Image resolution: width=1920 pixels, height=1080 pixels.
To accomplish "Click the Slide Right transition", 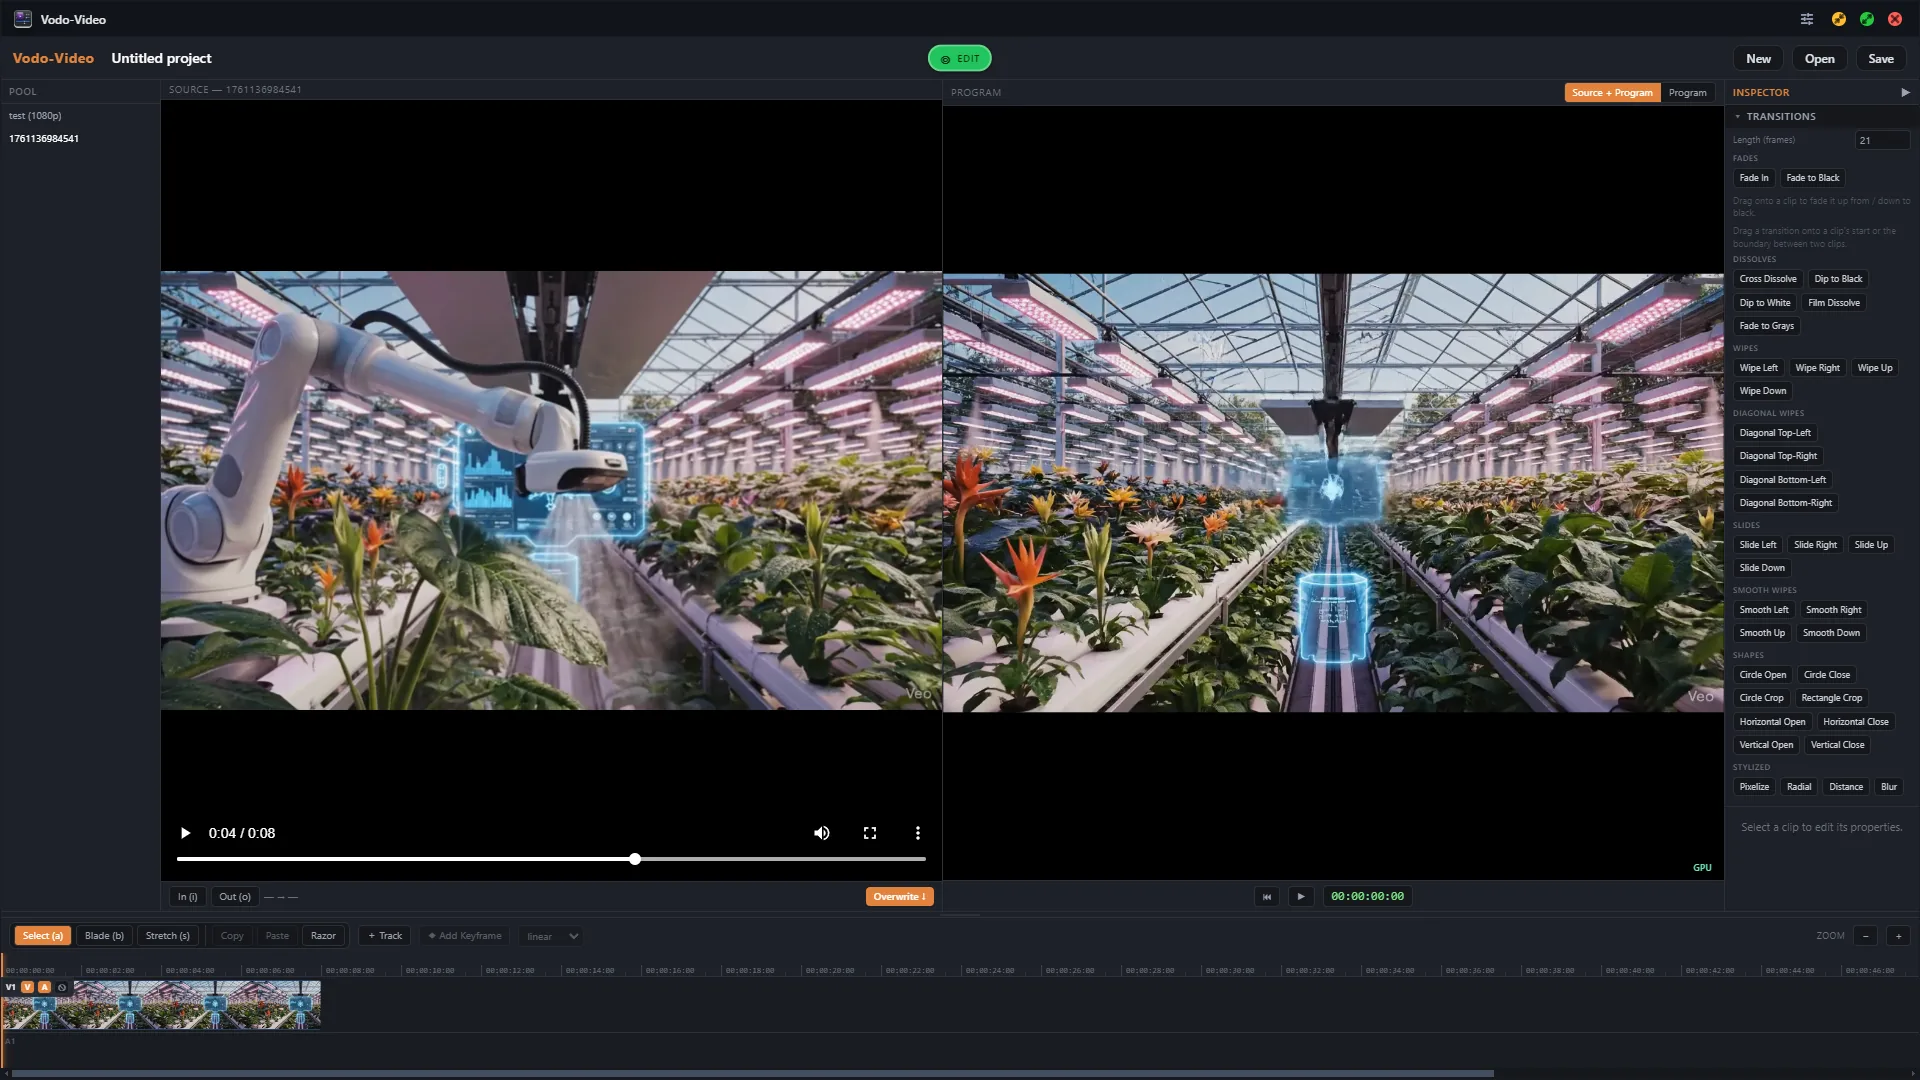I will click(1815, 545).
